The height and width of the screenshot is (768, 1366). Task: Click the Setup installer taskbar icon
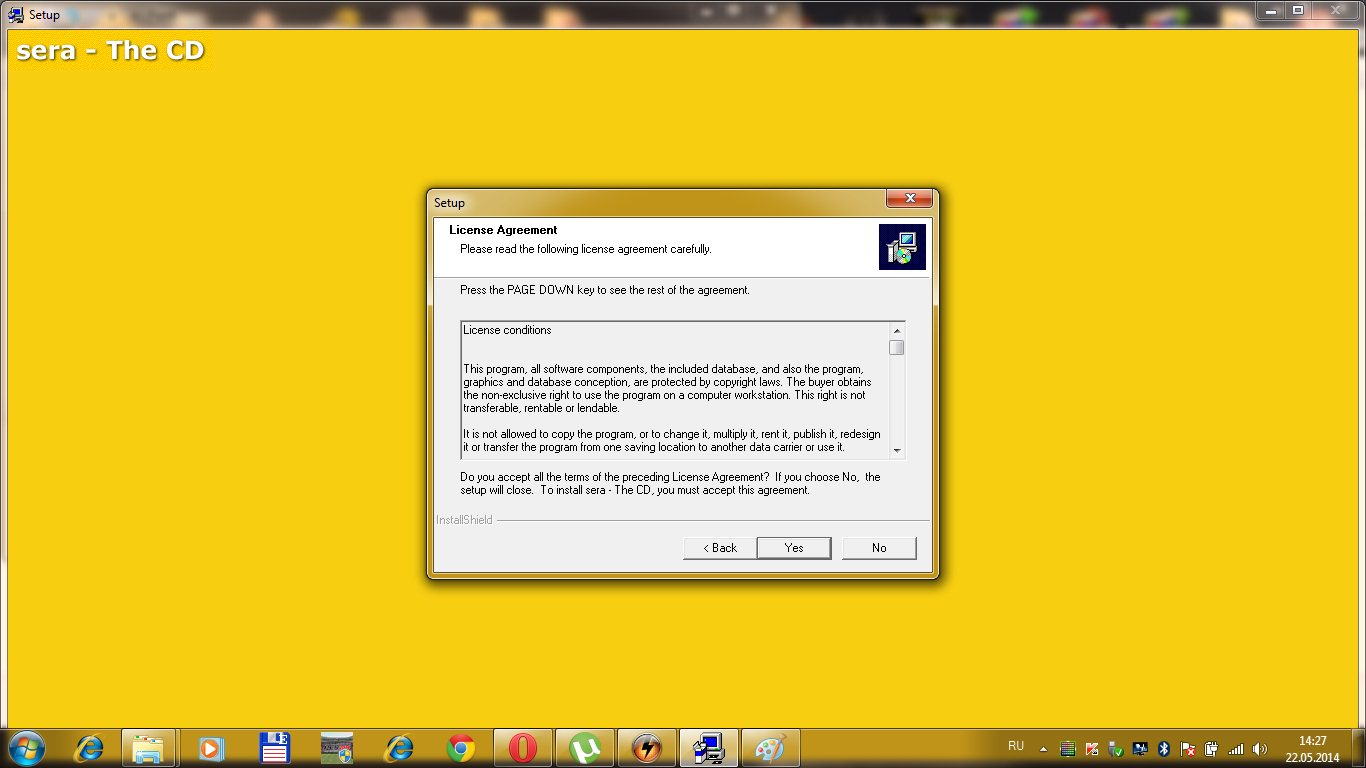pyautogui.click(x=709, y=747)
